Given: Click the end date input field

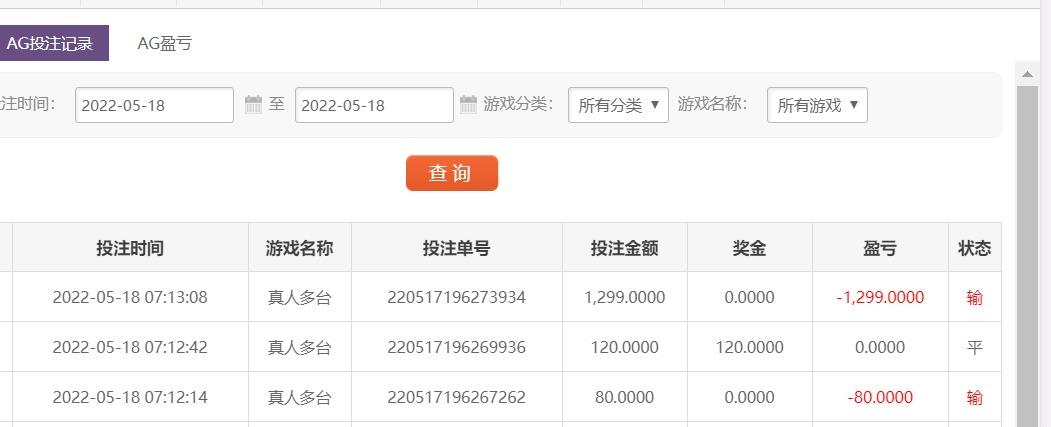Looking at the screenshot, I should [374, 105].
